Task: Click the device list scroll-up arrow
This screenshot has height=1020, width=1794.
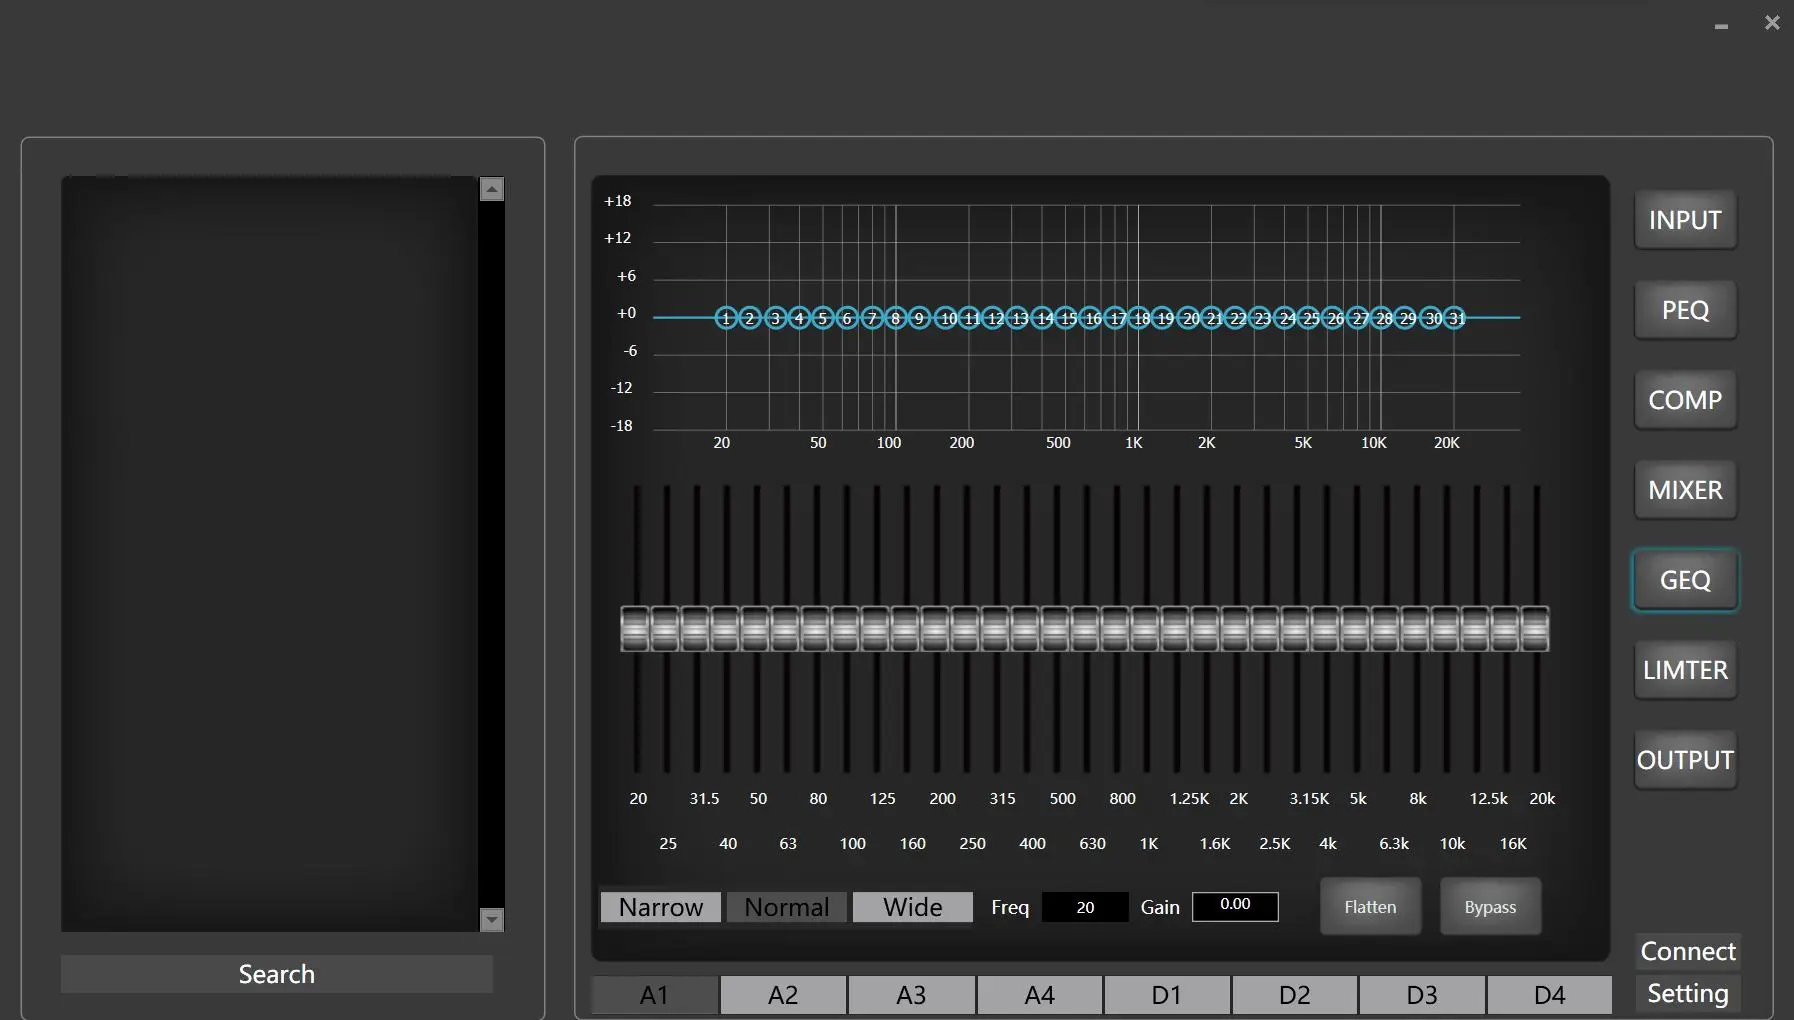Action: click(492, 189)
